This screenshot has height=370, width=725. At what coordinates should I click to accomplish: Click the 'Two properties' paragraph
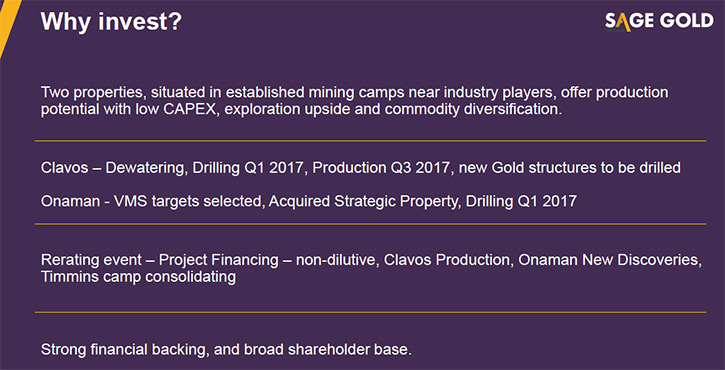tap(354, 101)
